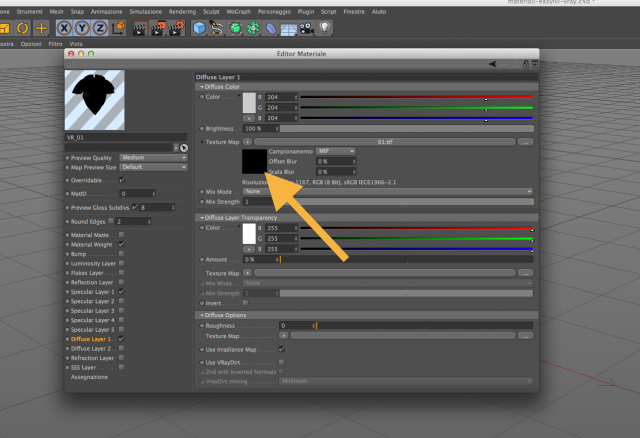Click the Transparency white color swatch

click(x=249, y=233)
